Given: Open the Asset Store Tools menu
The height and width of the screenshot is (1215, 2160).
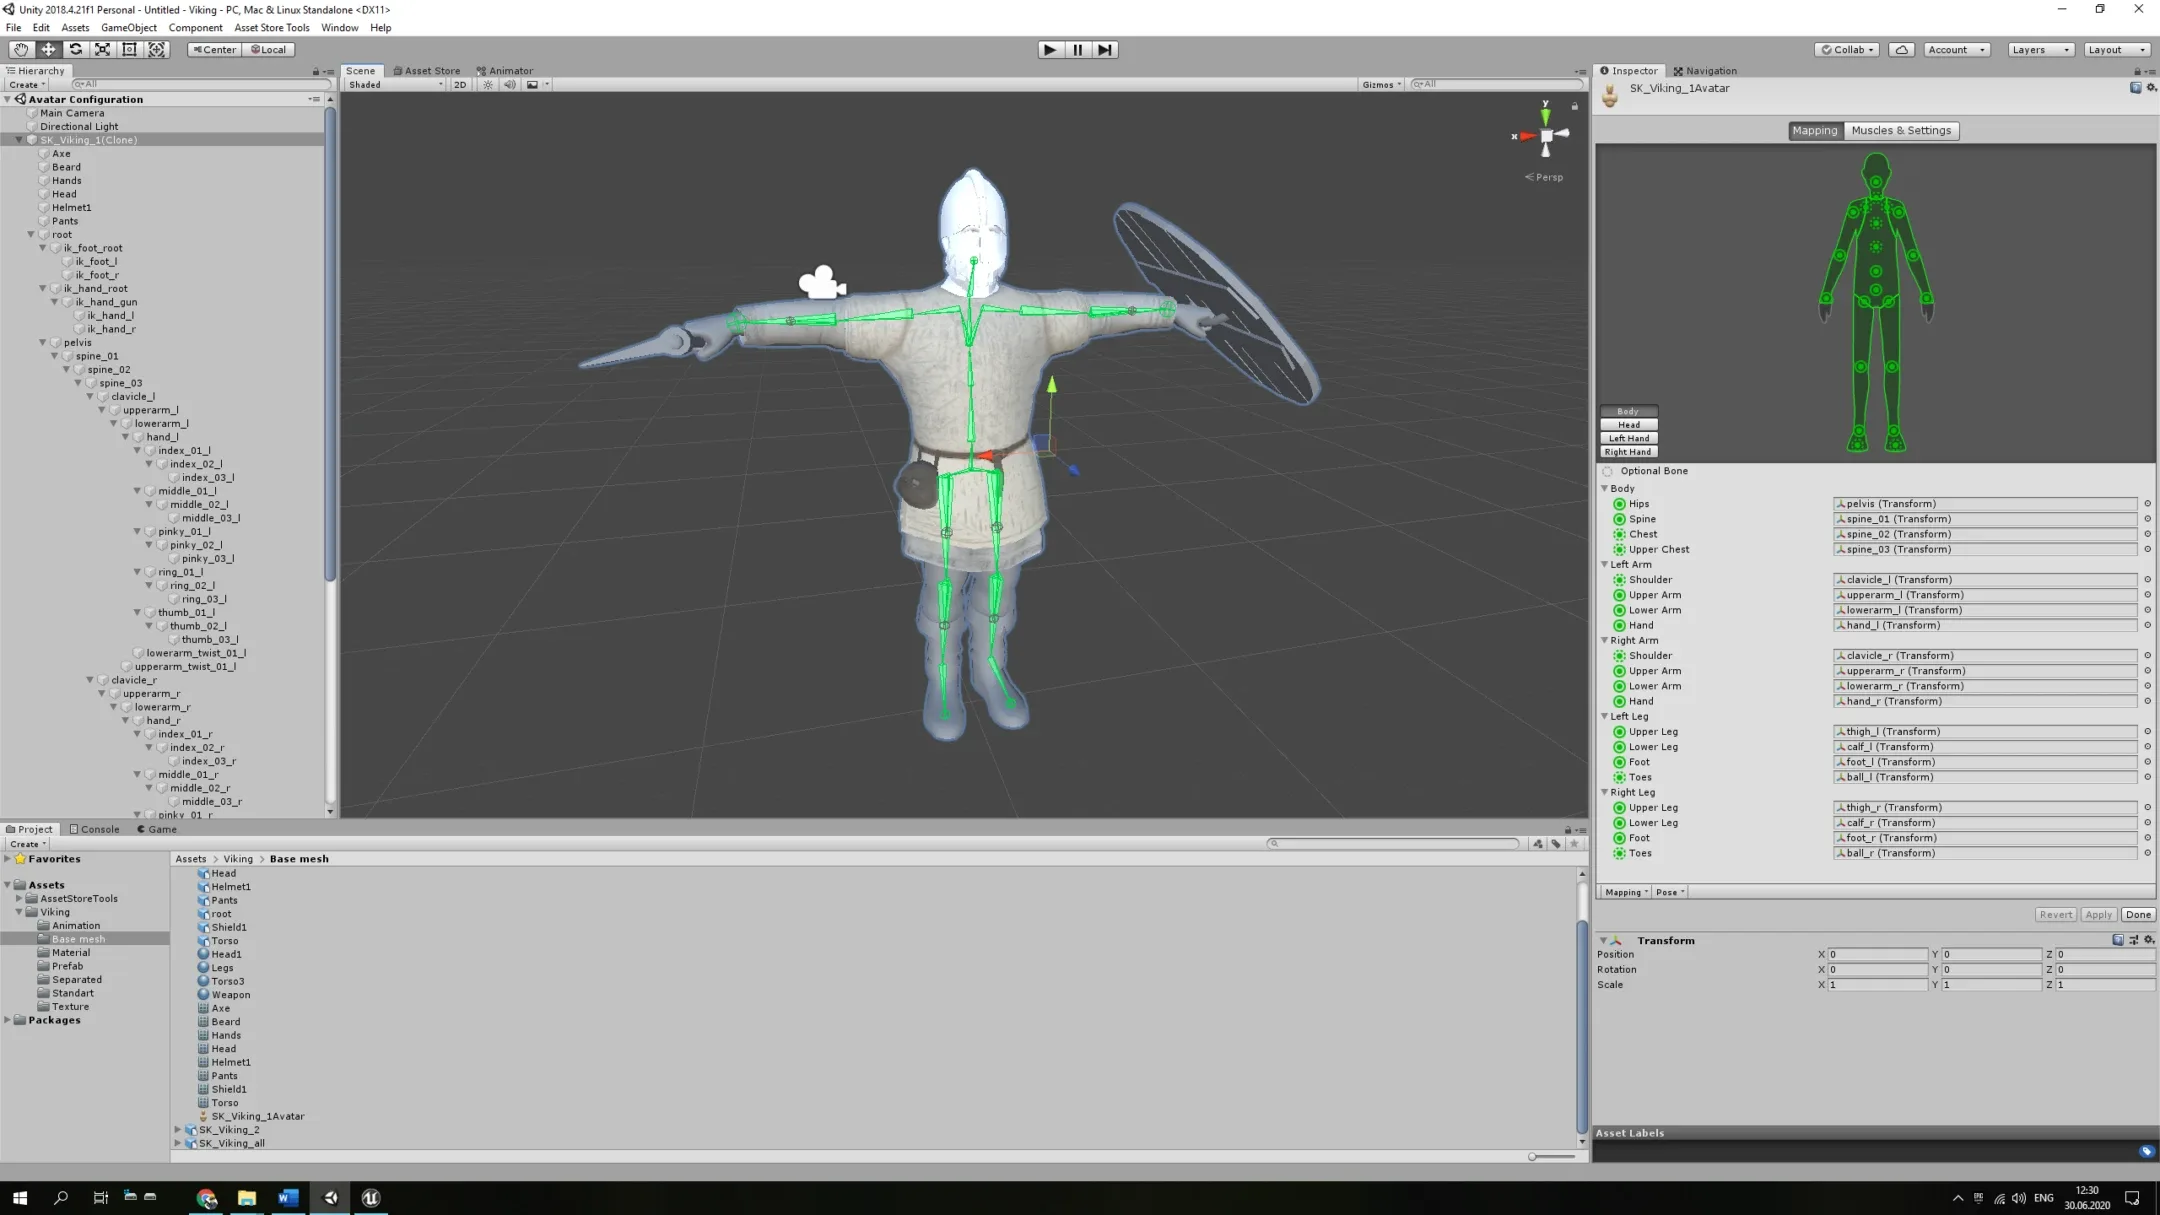Looking at the screenshot, I should coord(272,28).
